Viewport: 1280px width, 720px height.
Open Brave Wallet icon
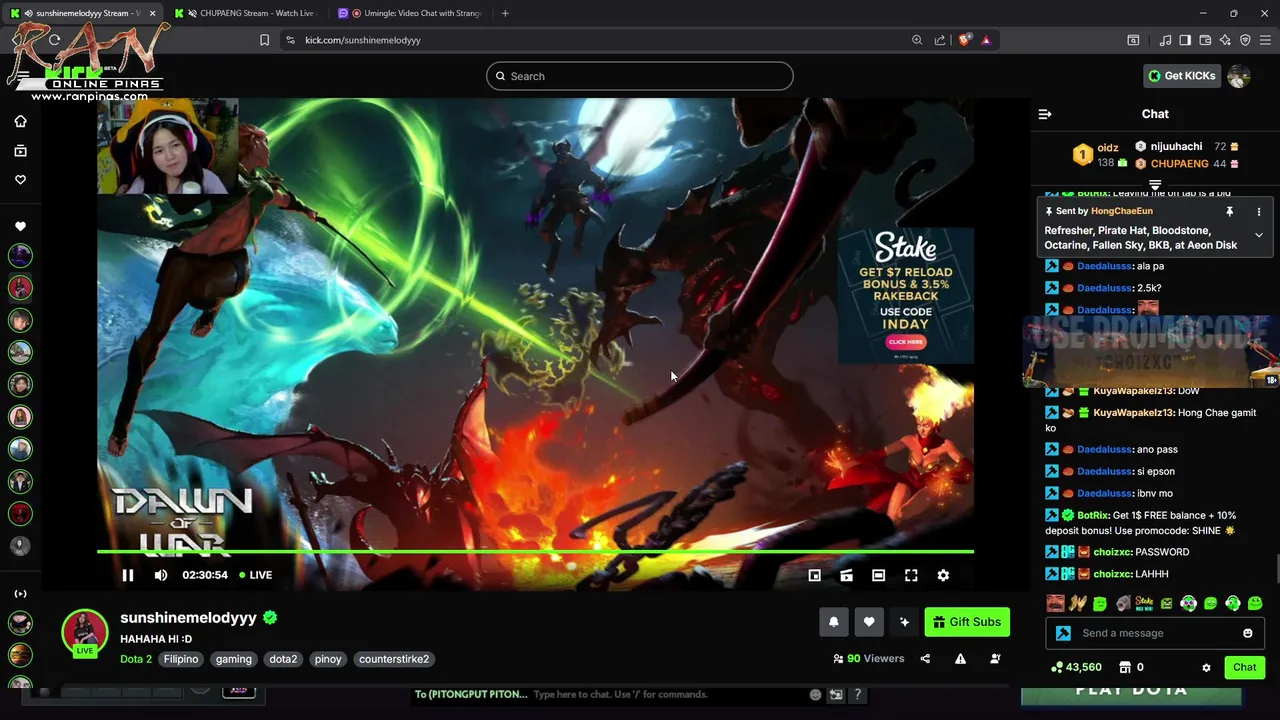pyautogui.click(x=1205, y=40)
